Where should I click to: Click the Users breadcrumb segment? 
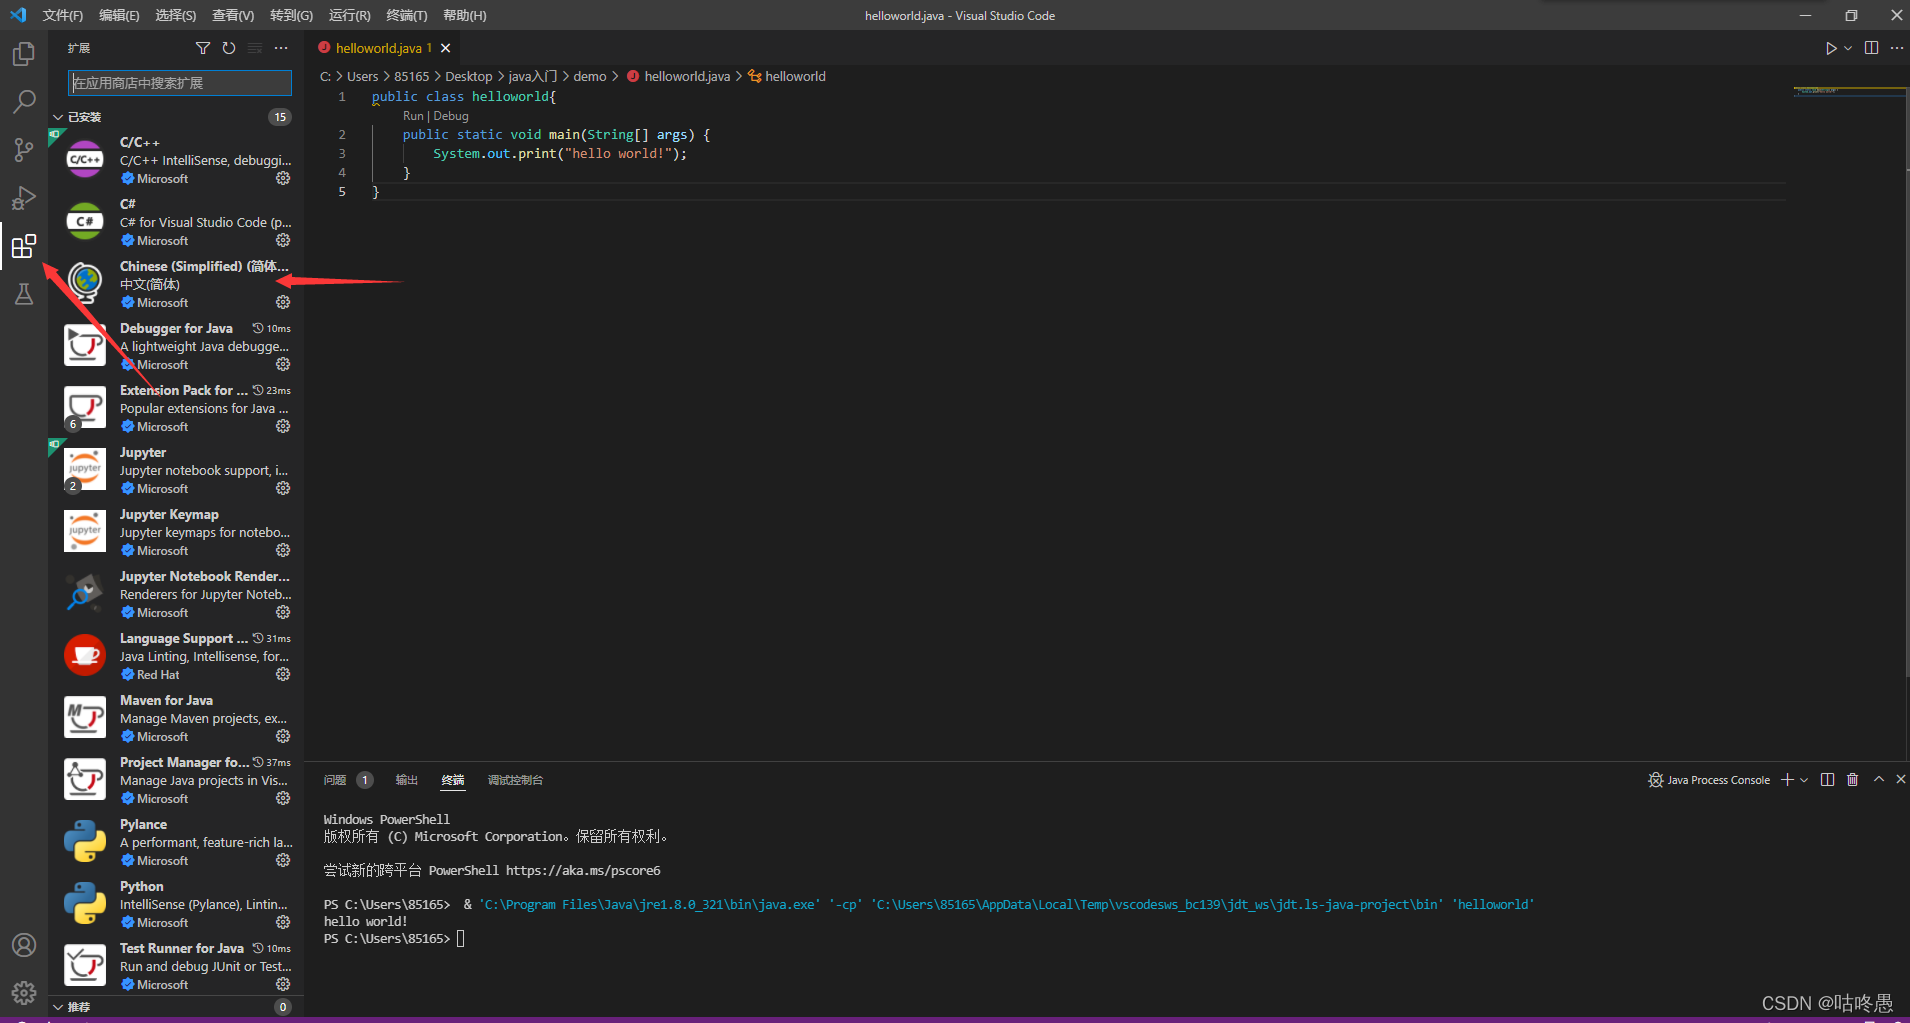click(x=363, y=76)
